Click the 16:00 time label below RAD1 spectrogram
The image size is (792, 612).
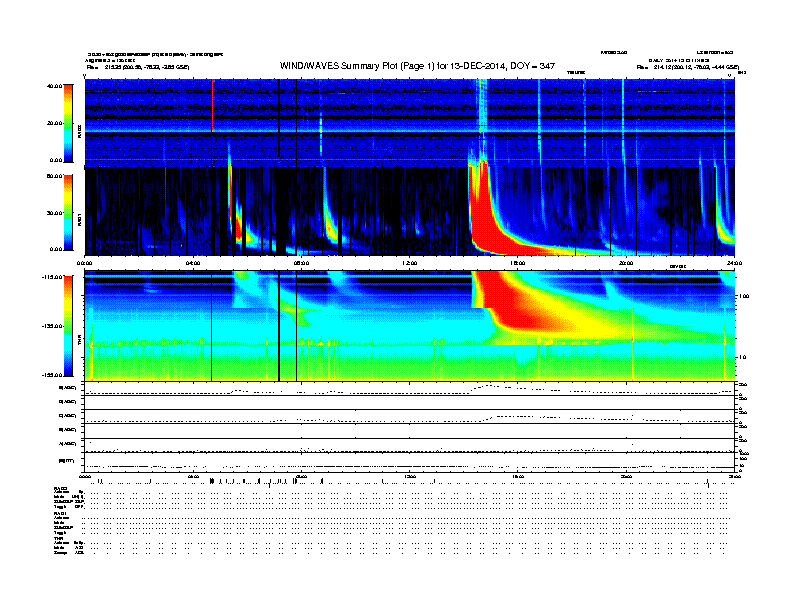(518, 263)
